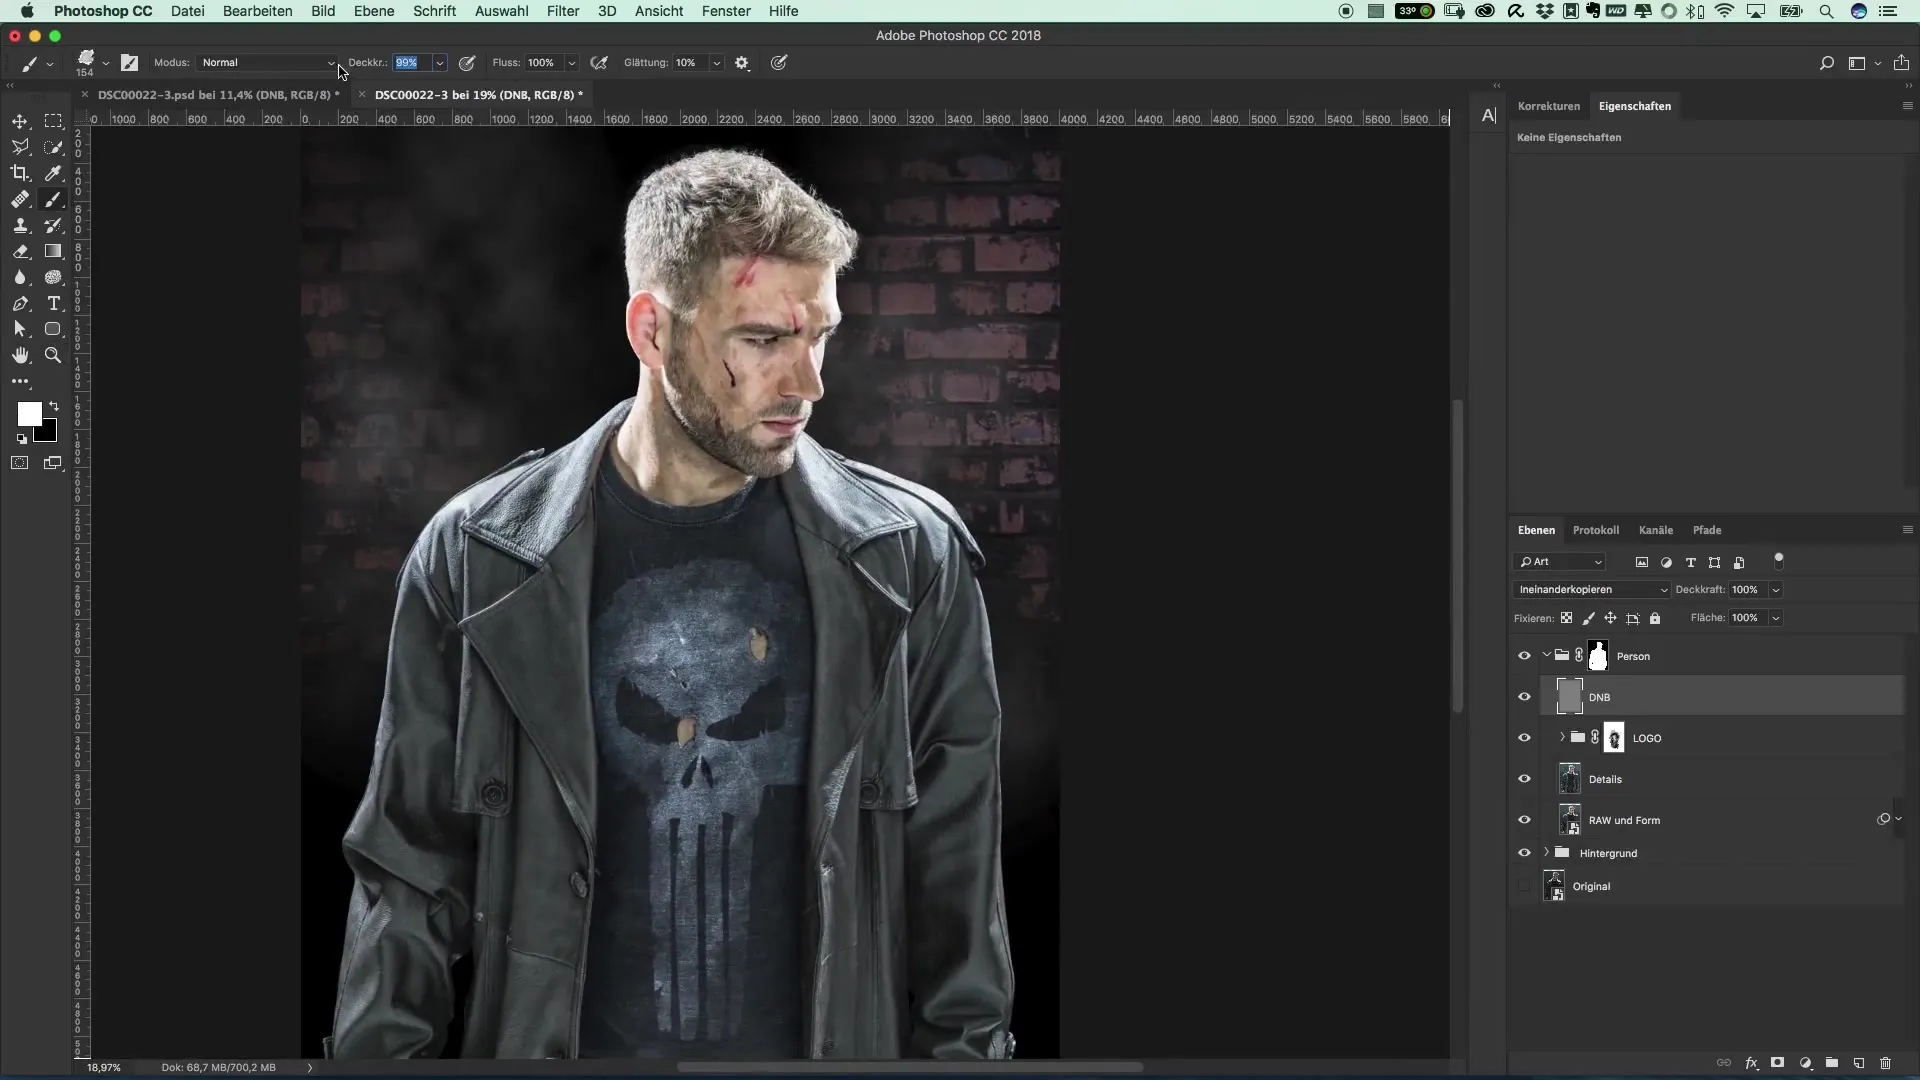Add a layer mask icon

click(1778, 1063)
